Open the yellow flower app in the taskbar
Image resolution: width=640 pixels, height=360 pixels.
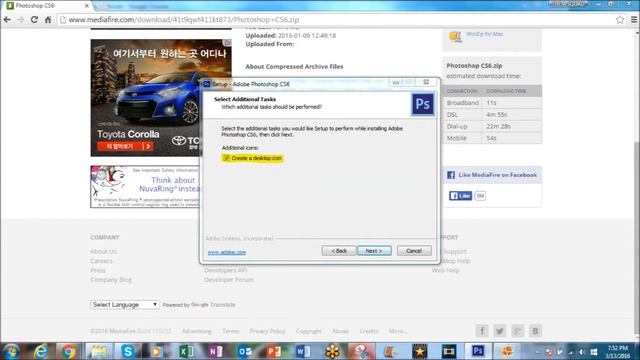pos(333,351)
